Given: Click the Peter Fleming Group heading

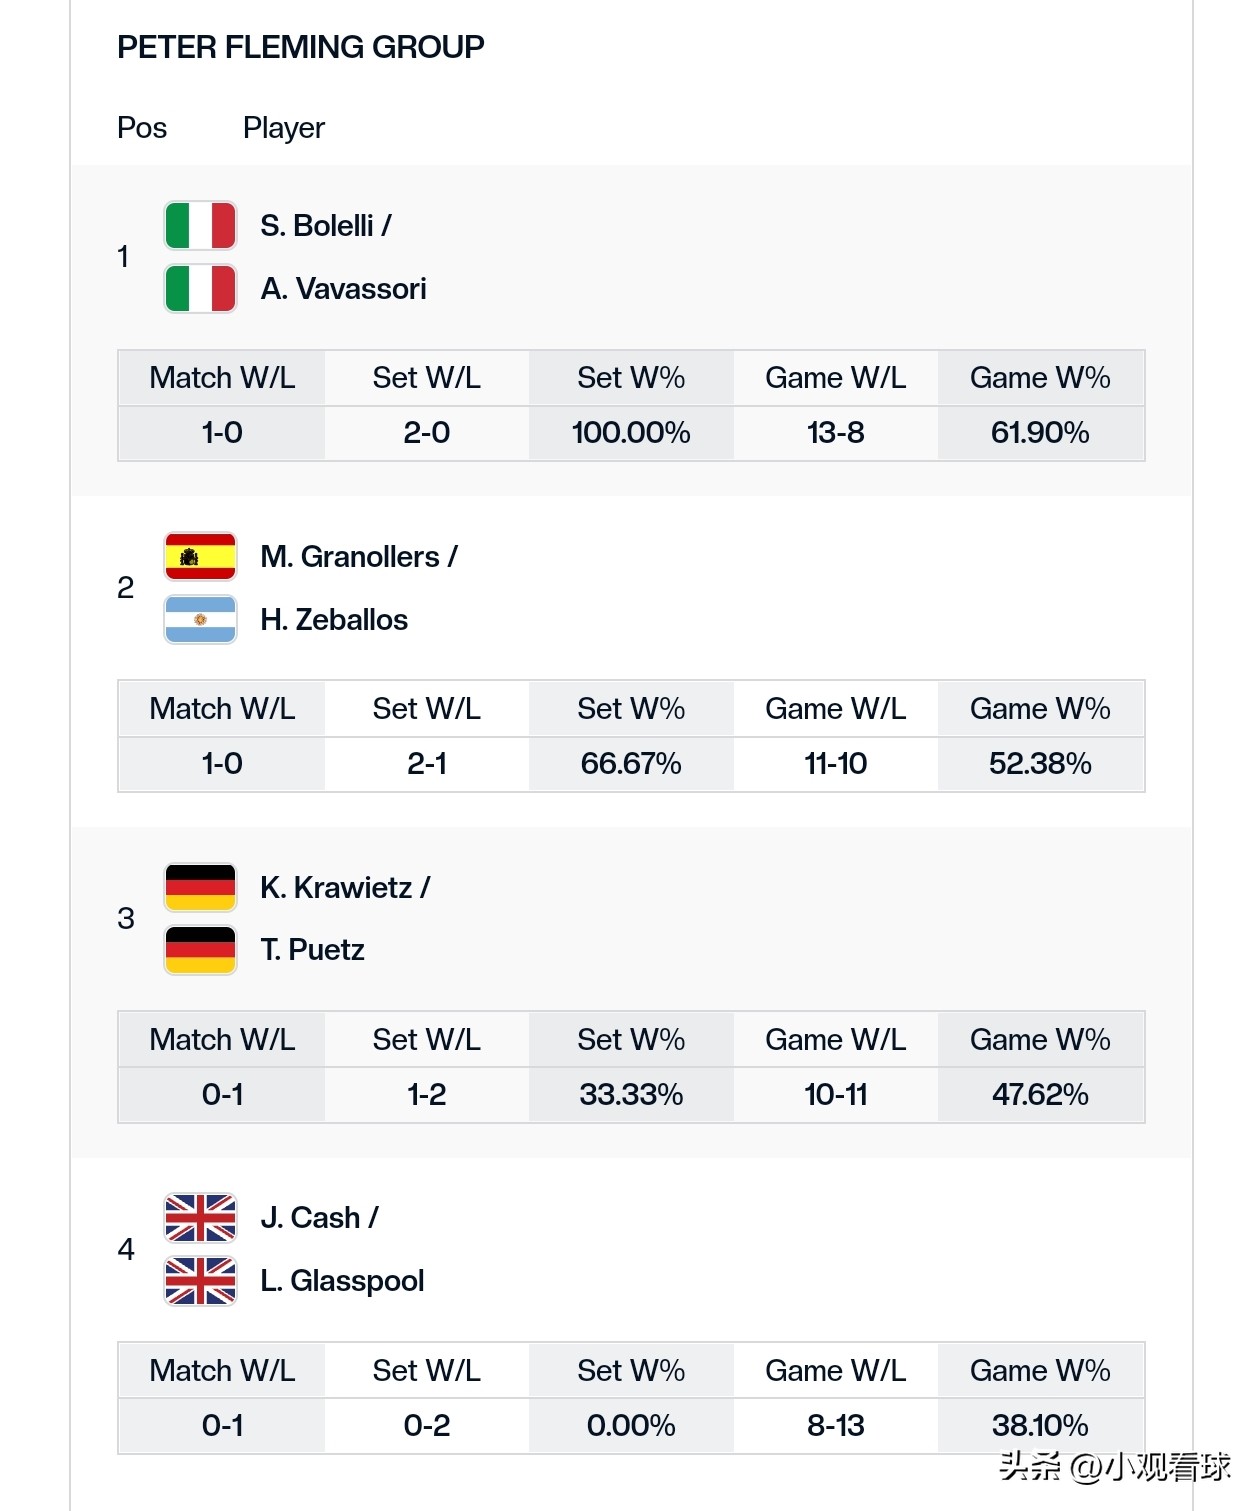Looking at the screenshot, I should (300, 47).
